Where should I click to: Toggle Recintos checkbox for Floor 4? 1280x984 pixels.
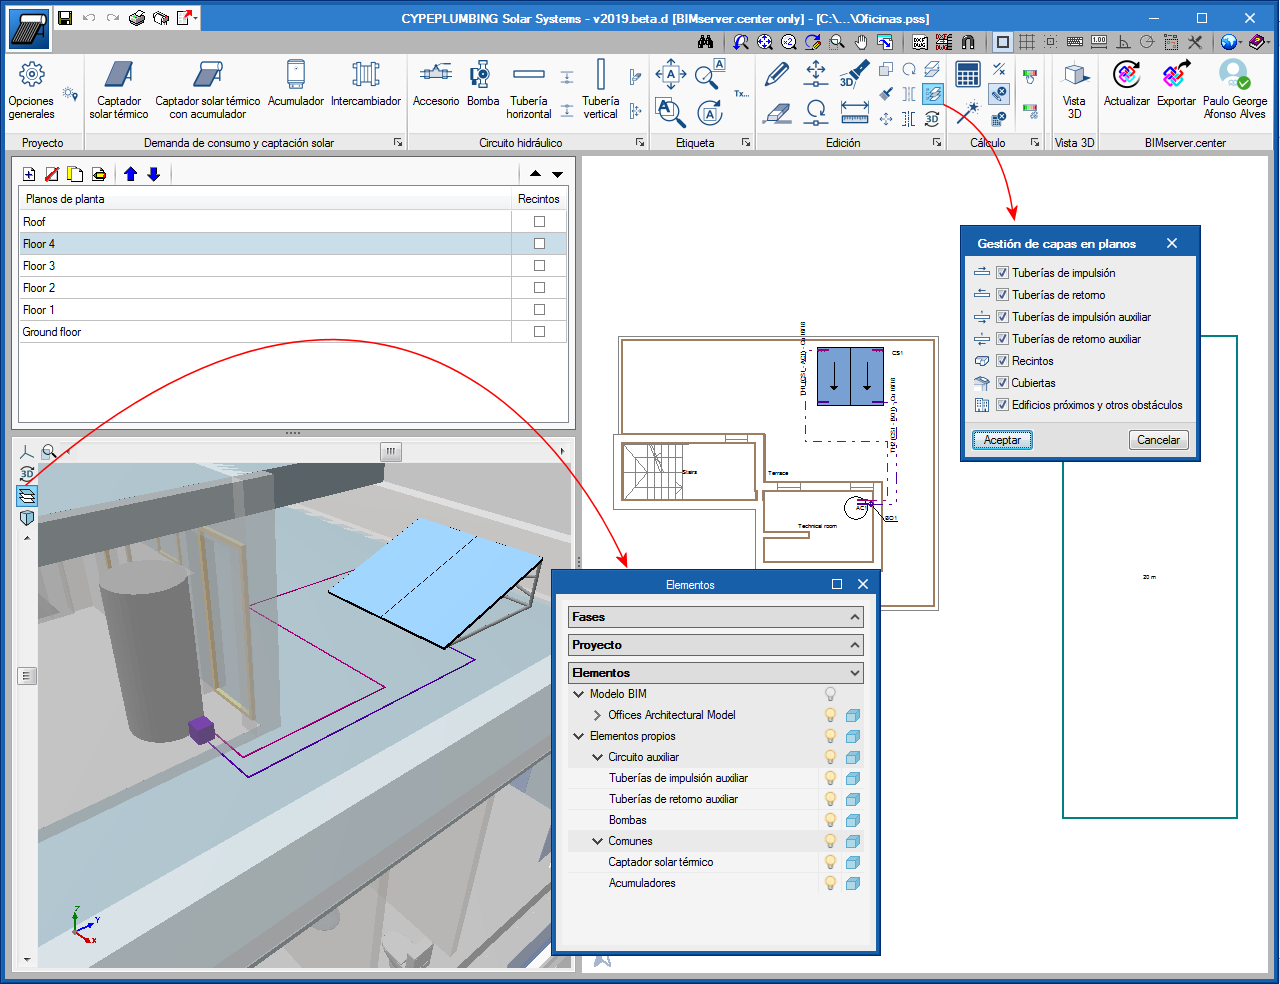tap(539, 244)
